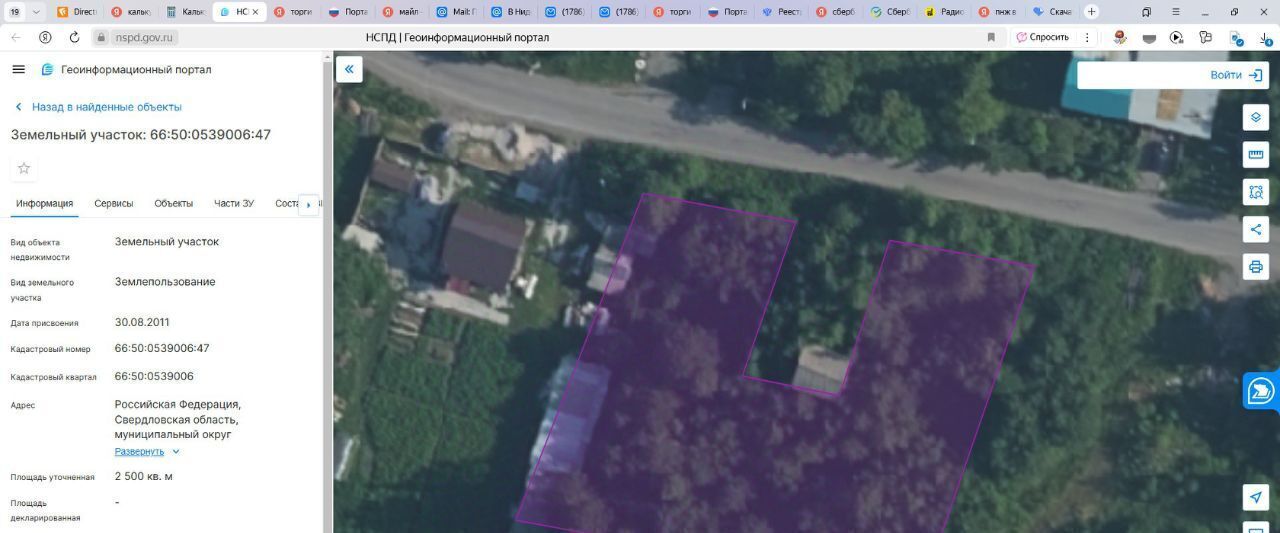Click the area value 2 500 кв. м
1280x533 pixels.
(x=144, y=476)
